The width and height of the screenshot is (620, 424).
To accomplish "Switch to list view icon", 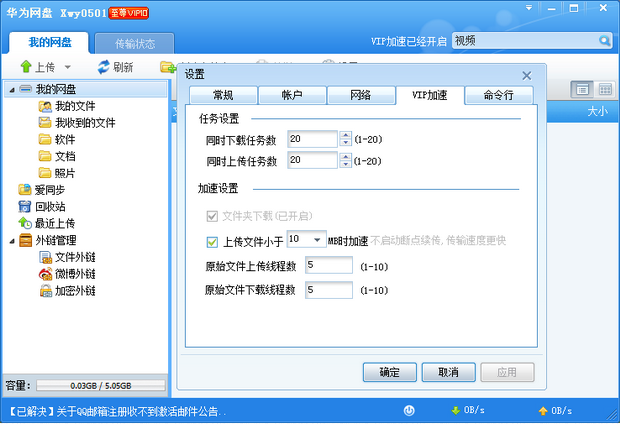I will (582, 89).
